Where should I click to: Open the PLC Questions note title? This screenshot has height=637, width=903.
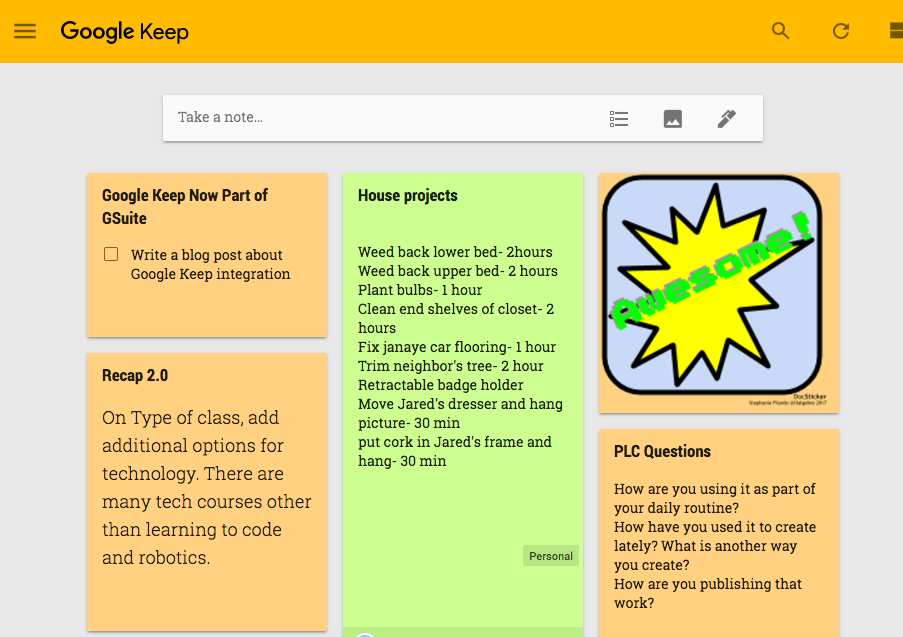pos(662,451)
